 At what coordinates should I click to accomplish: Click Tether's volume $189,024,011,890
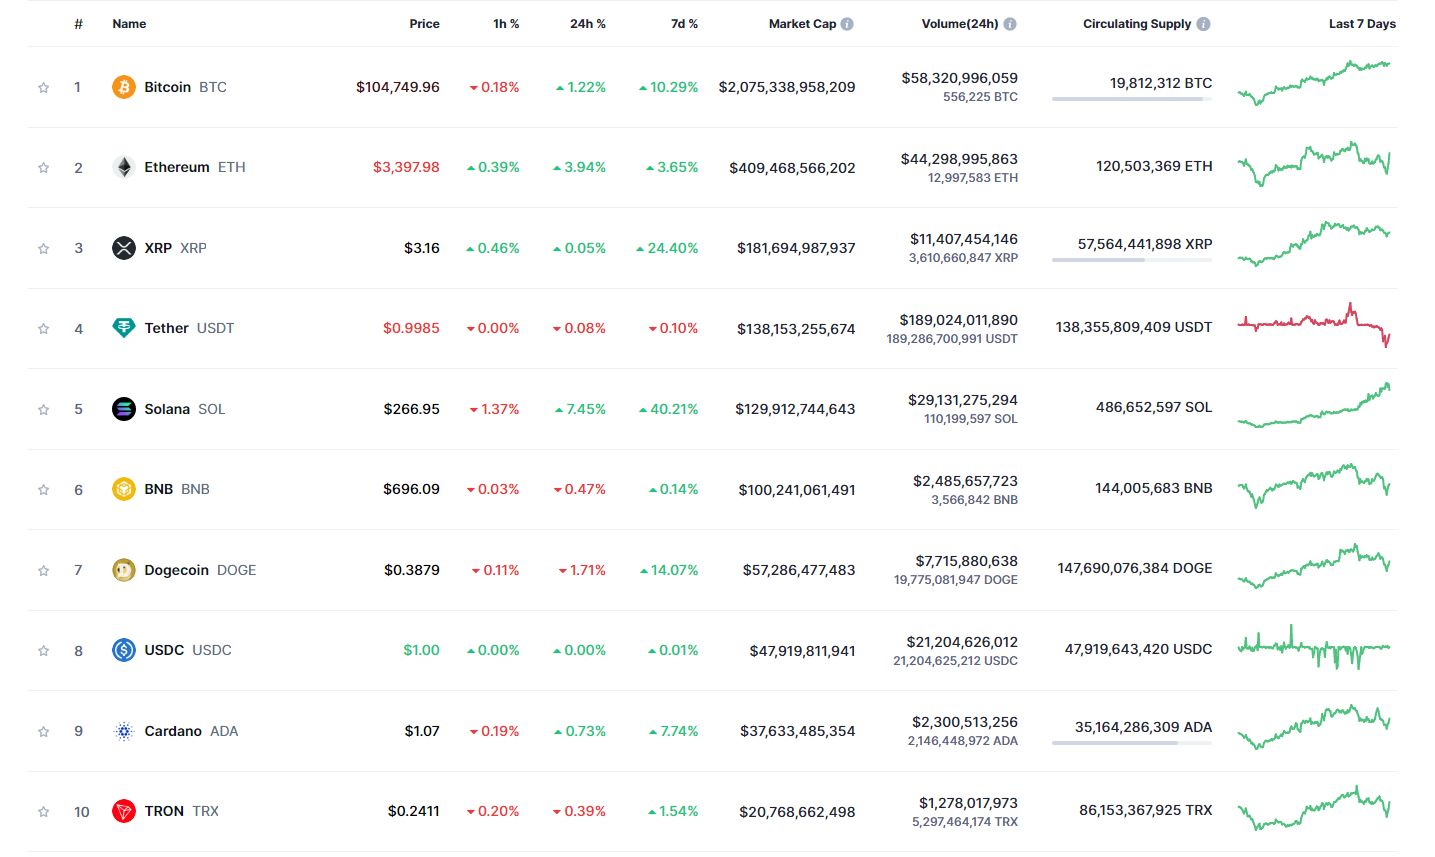958,320
